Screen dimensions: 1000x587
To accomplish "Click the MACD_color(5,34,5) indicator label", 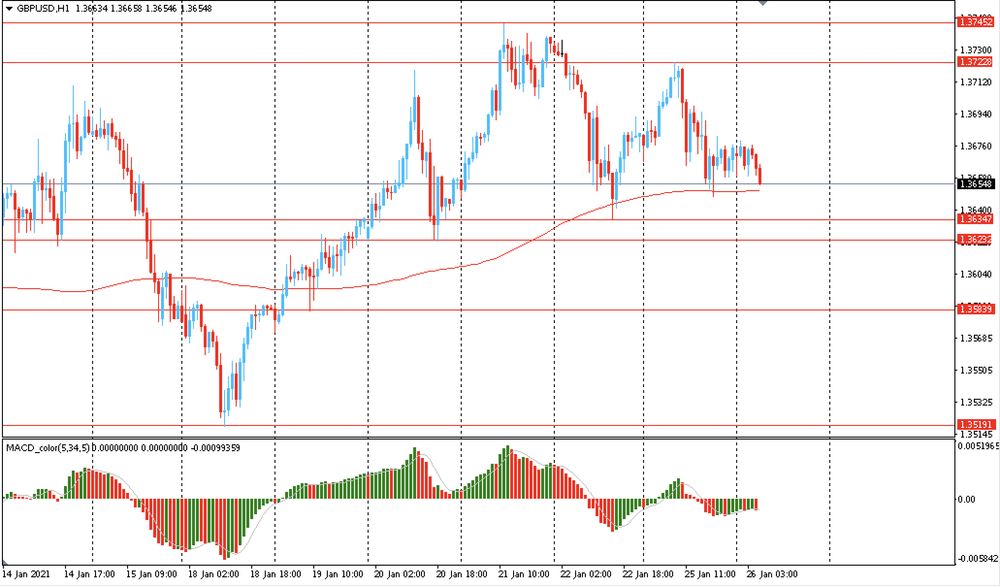I will point(48,448).
